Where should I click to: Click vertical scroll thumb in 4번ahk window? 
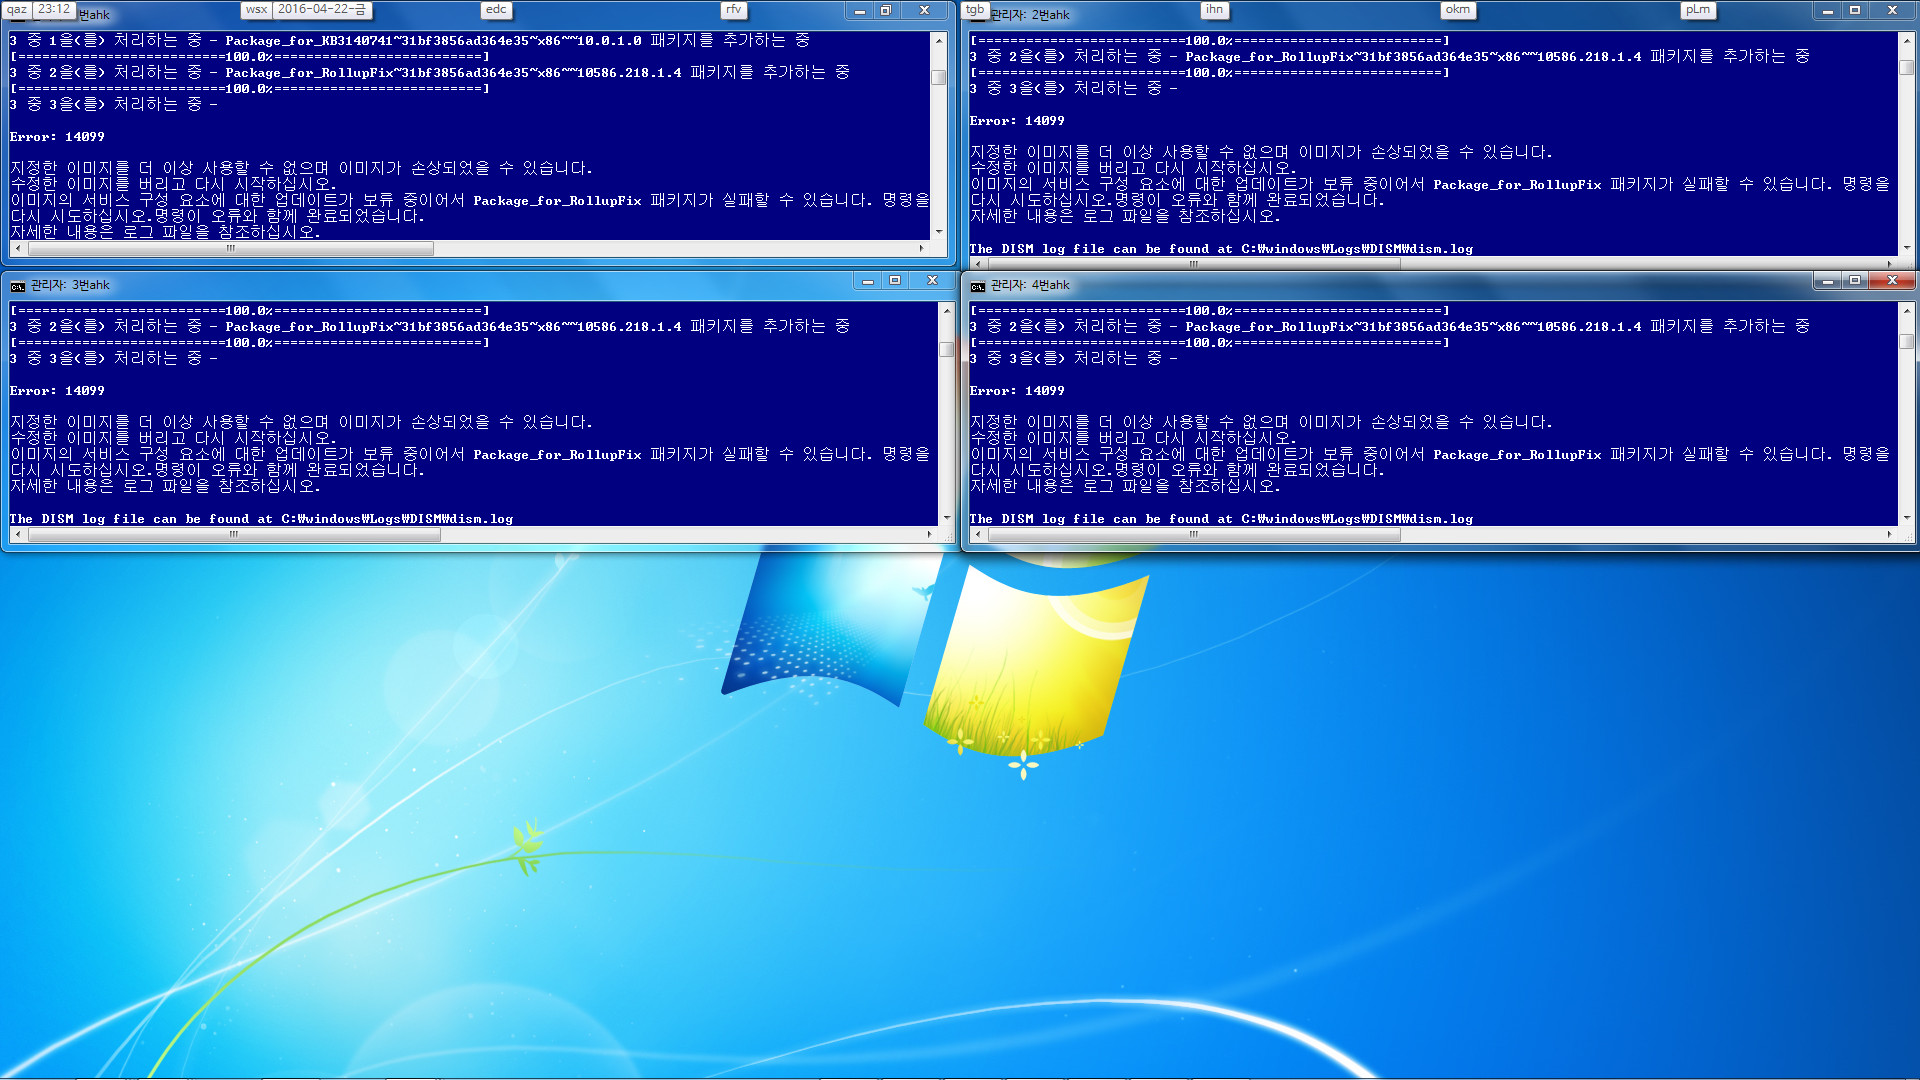tap(1907, 341)
